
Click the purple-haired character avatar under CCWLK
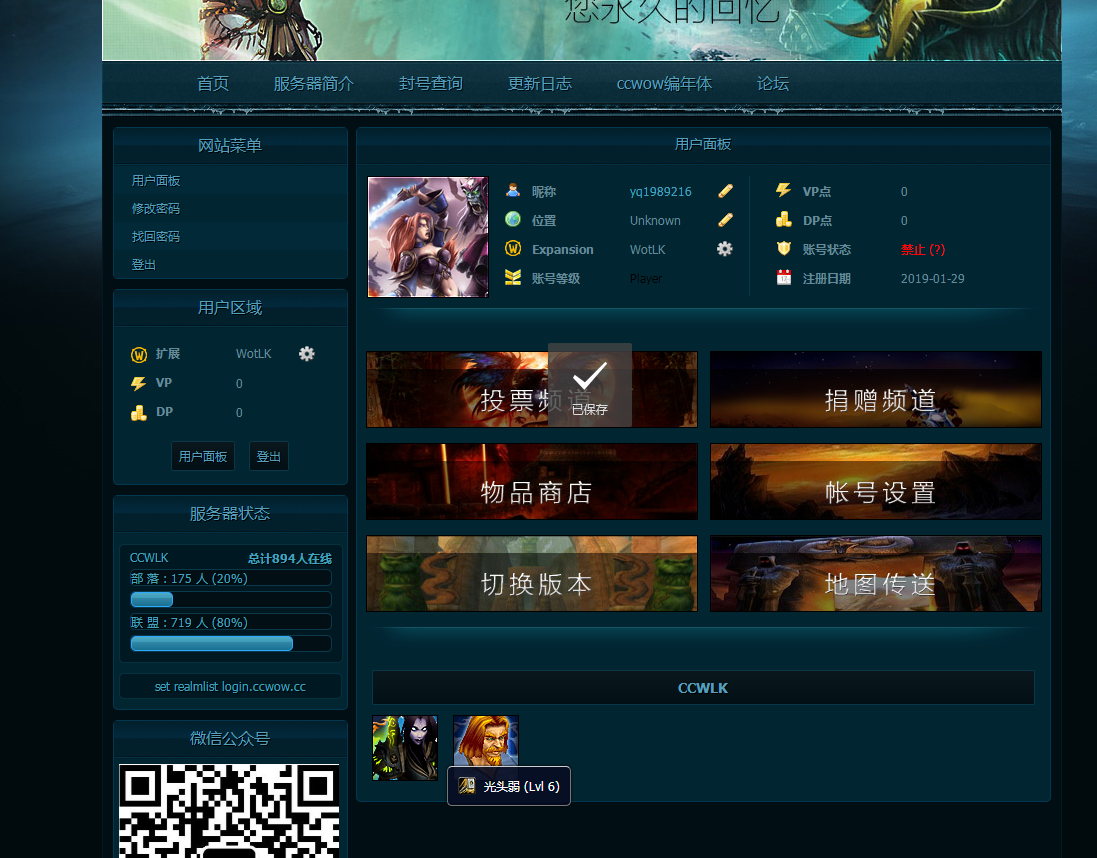(405, 748)
